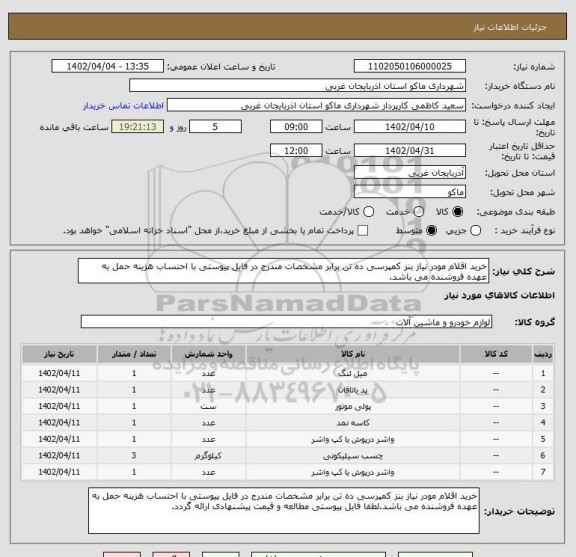Click the تاریخ نیاز column header
The width and height of the screenshot is (576, 557).
pos(59,354)
